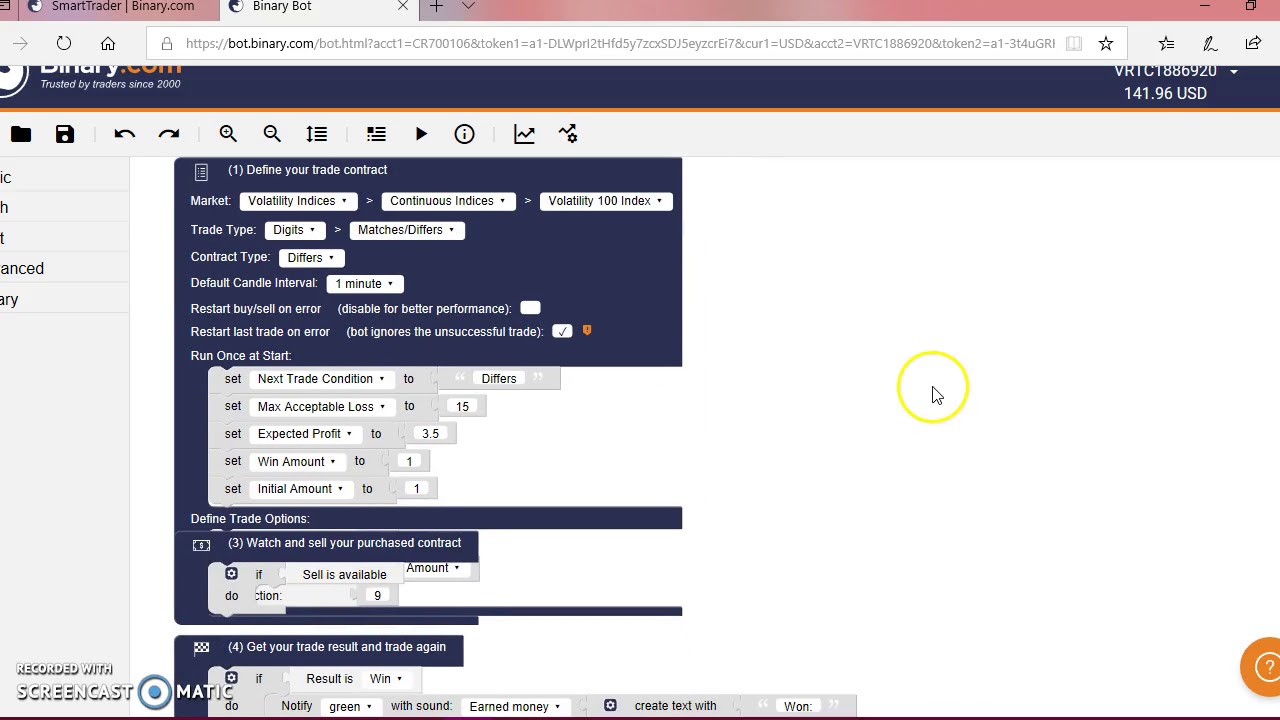The height and width of the screenshot is (720, 1280).
Task: Open a new browser tab
Action: coord(436,6)
